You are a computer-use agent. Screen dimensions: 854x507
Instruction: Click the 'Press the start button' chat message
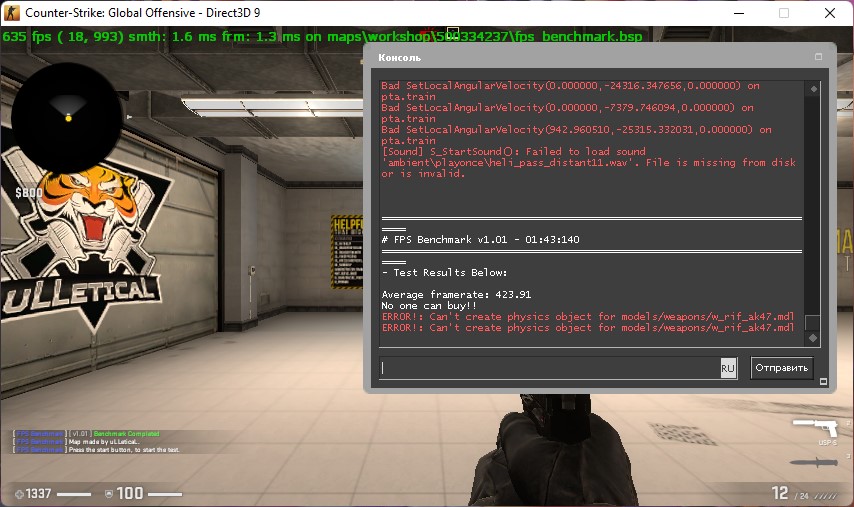pyautogui.click(x=124, y=450)
